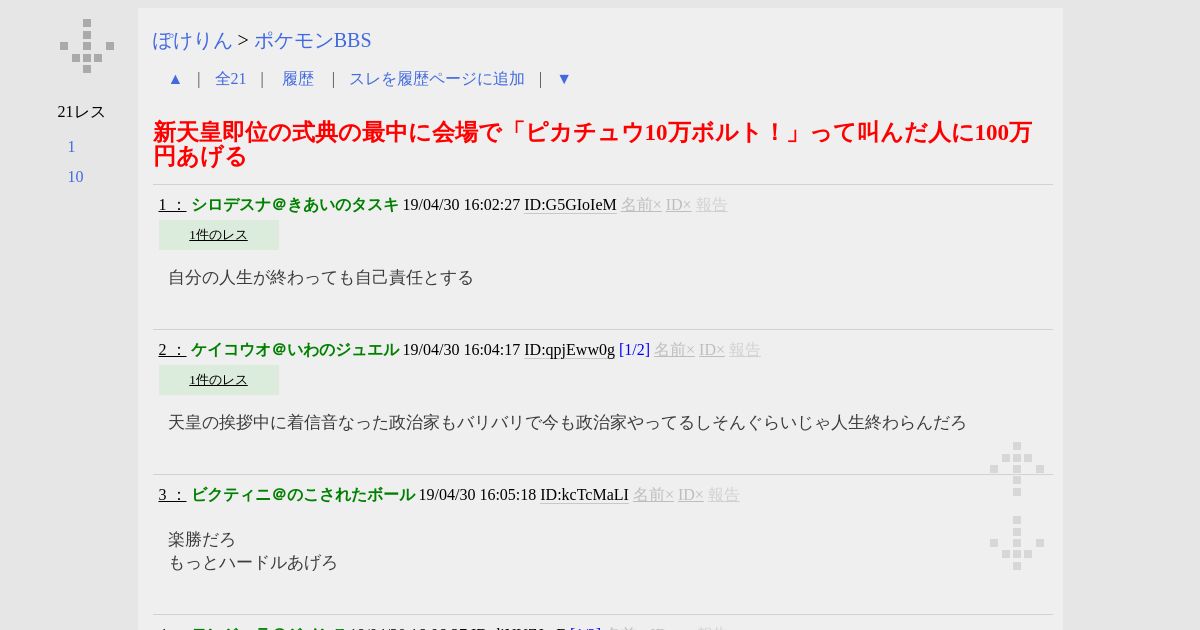Click ID× on post 2
The width and height of the screenshot is (1200, 630).
(712, 350)
